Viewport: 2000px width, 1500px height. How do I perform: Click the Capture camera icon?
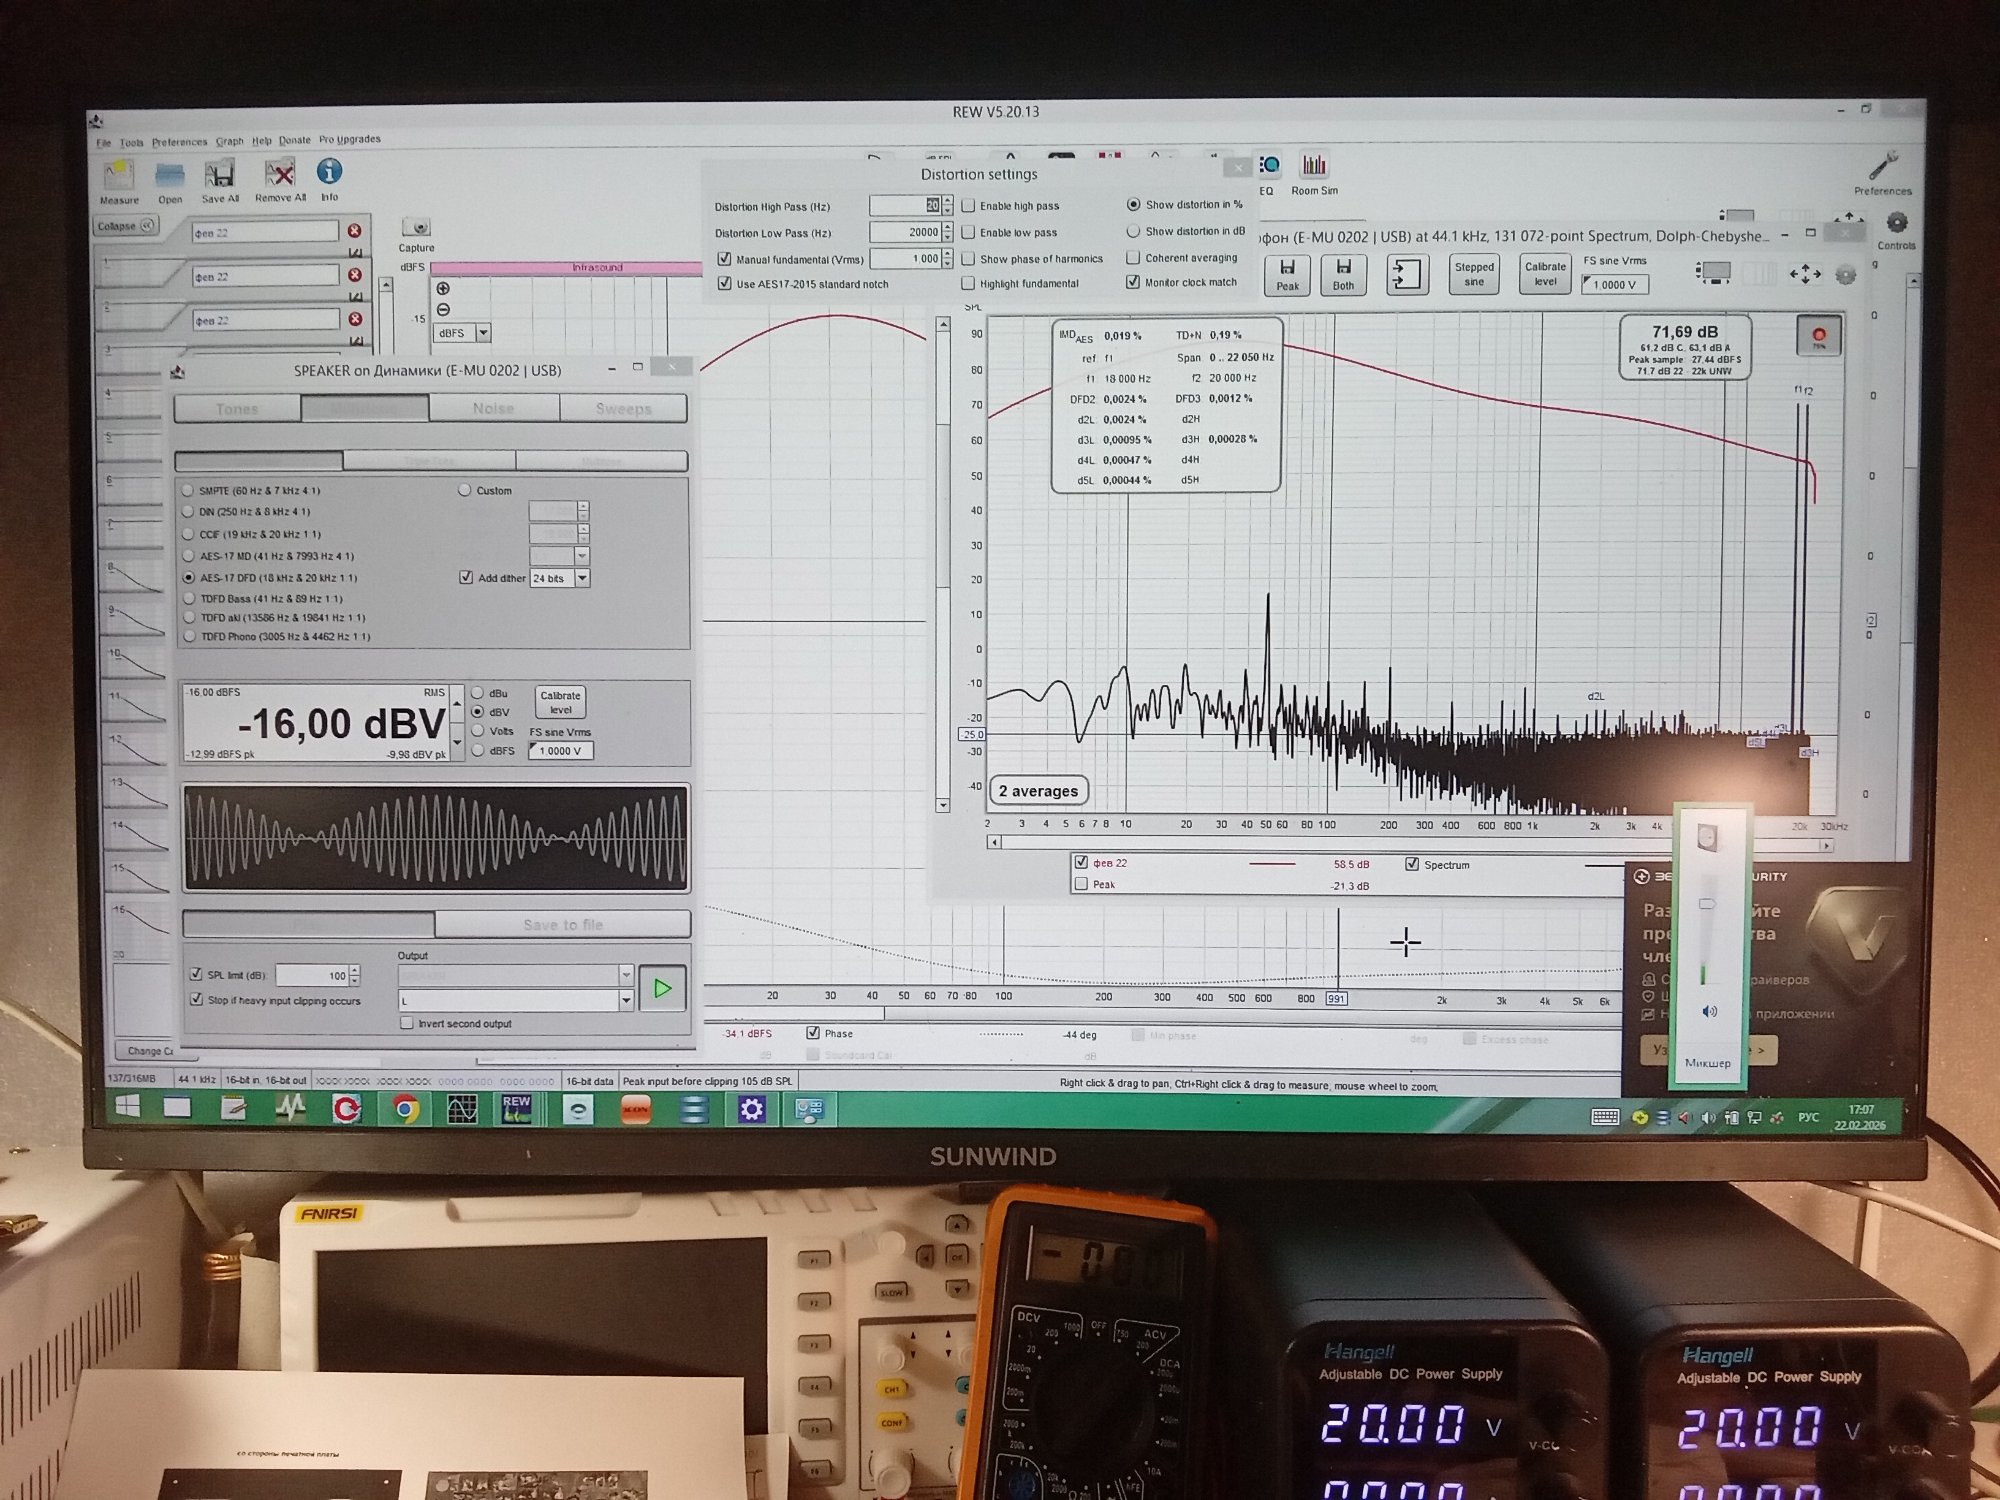click(416, 228)
